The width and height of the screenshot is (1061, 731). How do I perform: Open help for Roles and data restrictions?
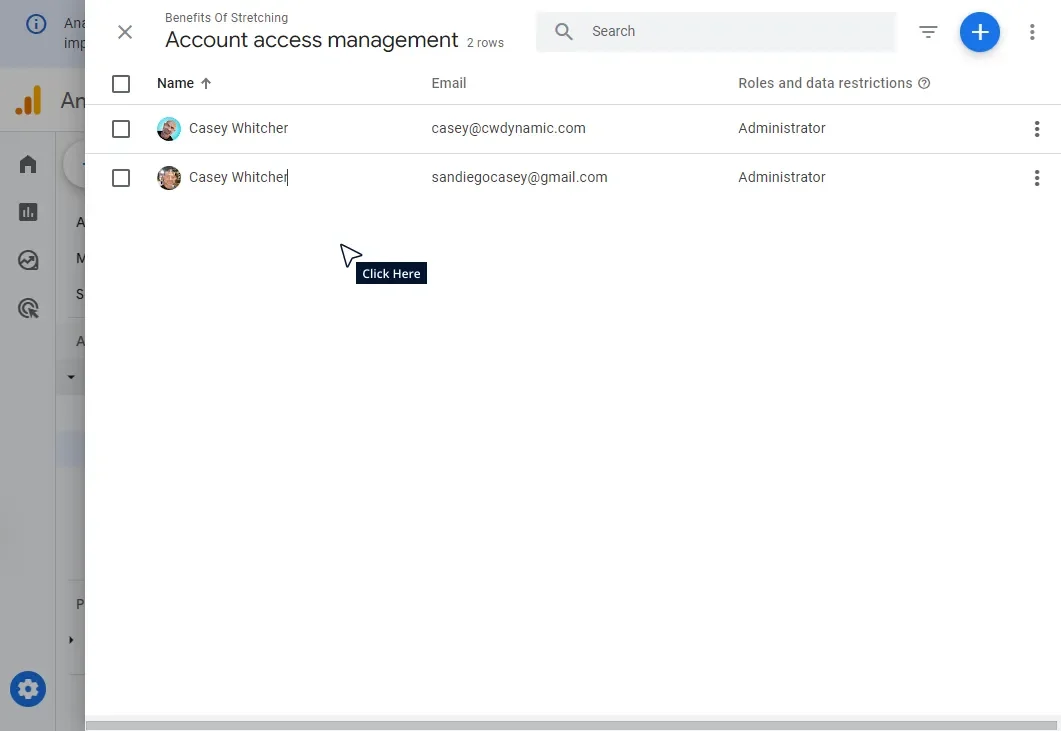point(923,83)
